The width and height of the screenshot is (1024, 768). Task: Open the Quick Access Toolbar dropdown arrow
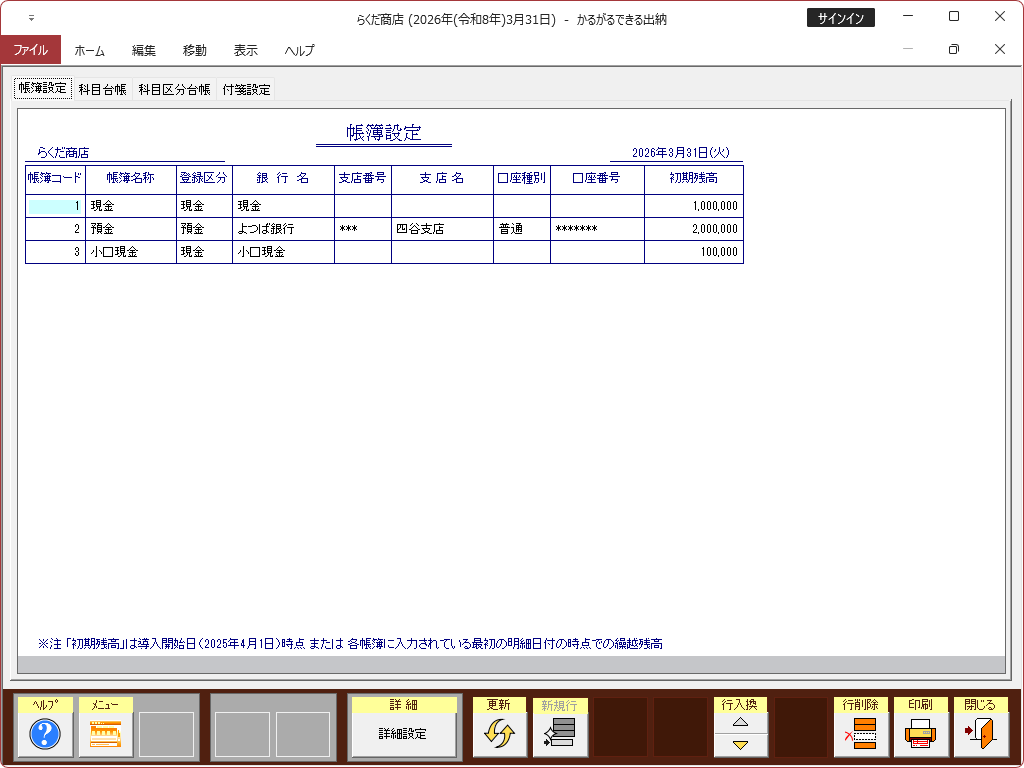[x=31, y=18]
